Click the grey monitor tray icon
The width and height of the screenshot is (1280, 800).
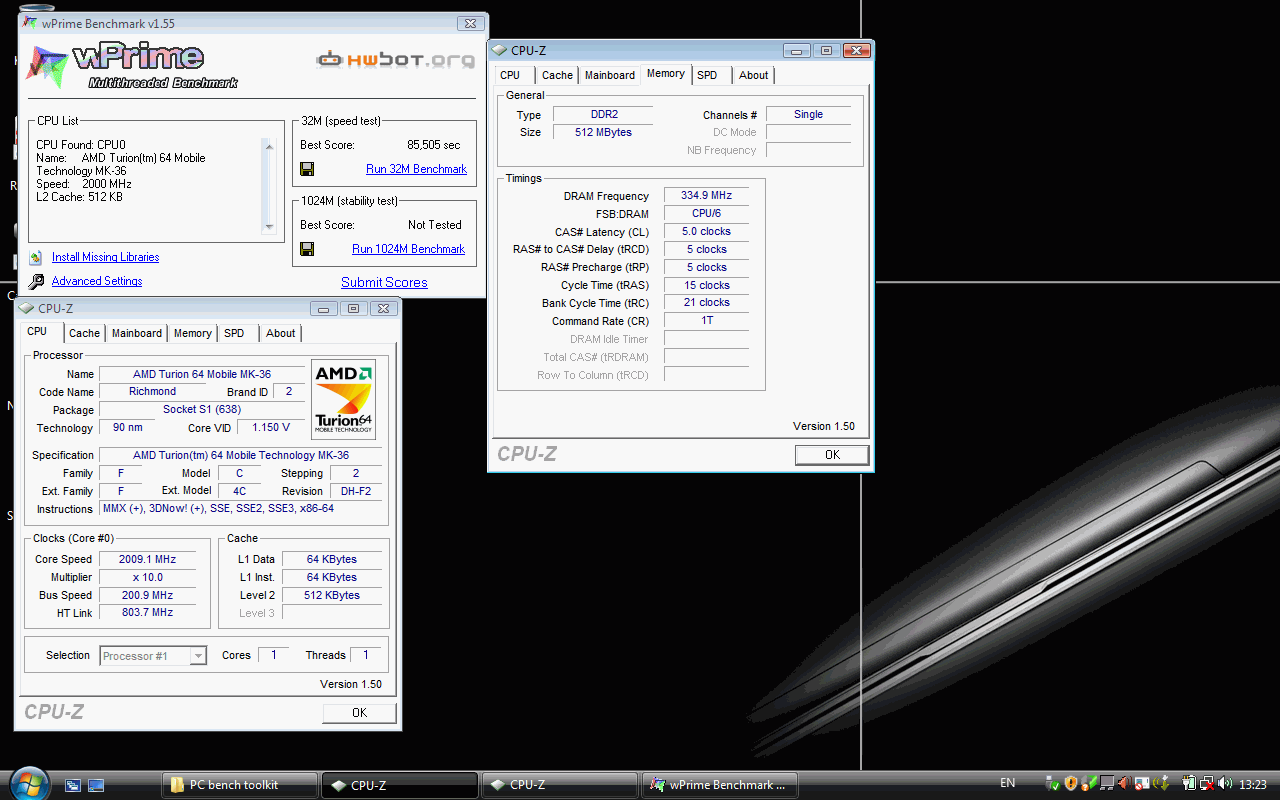(1107, 783)
